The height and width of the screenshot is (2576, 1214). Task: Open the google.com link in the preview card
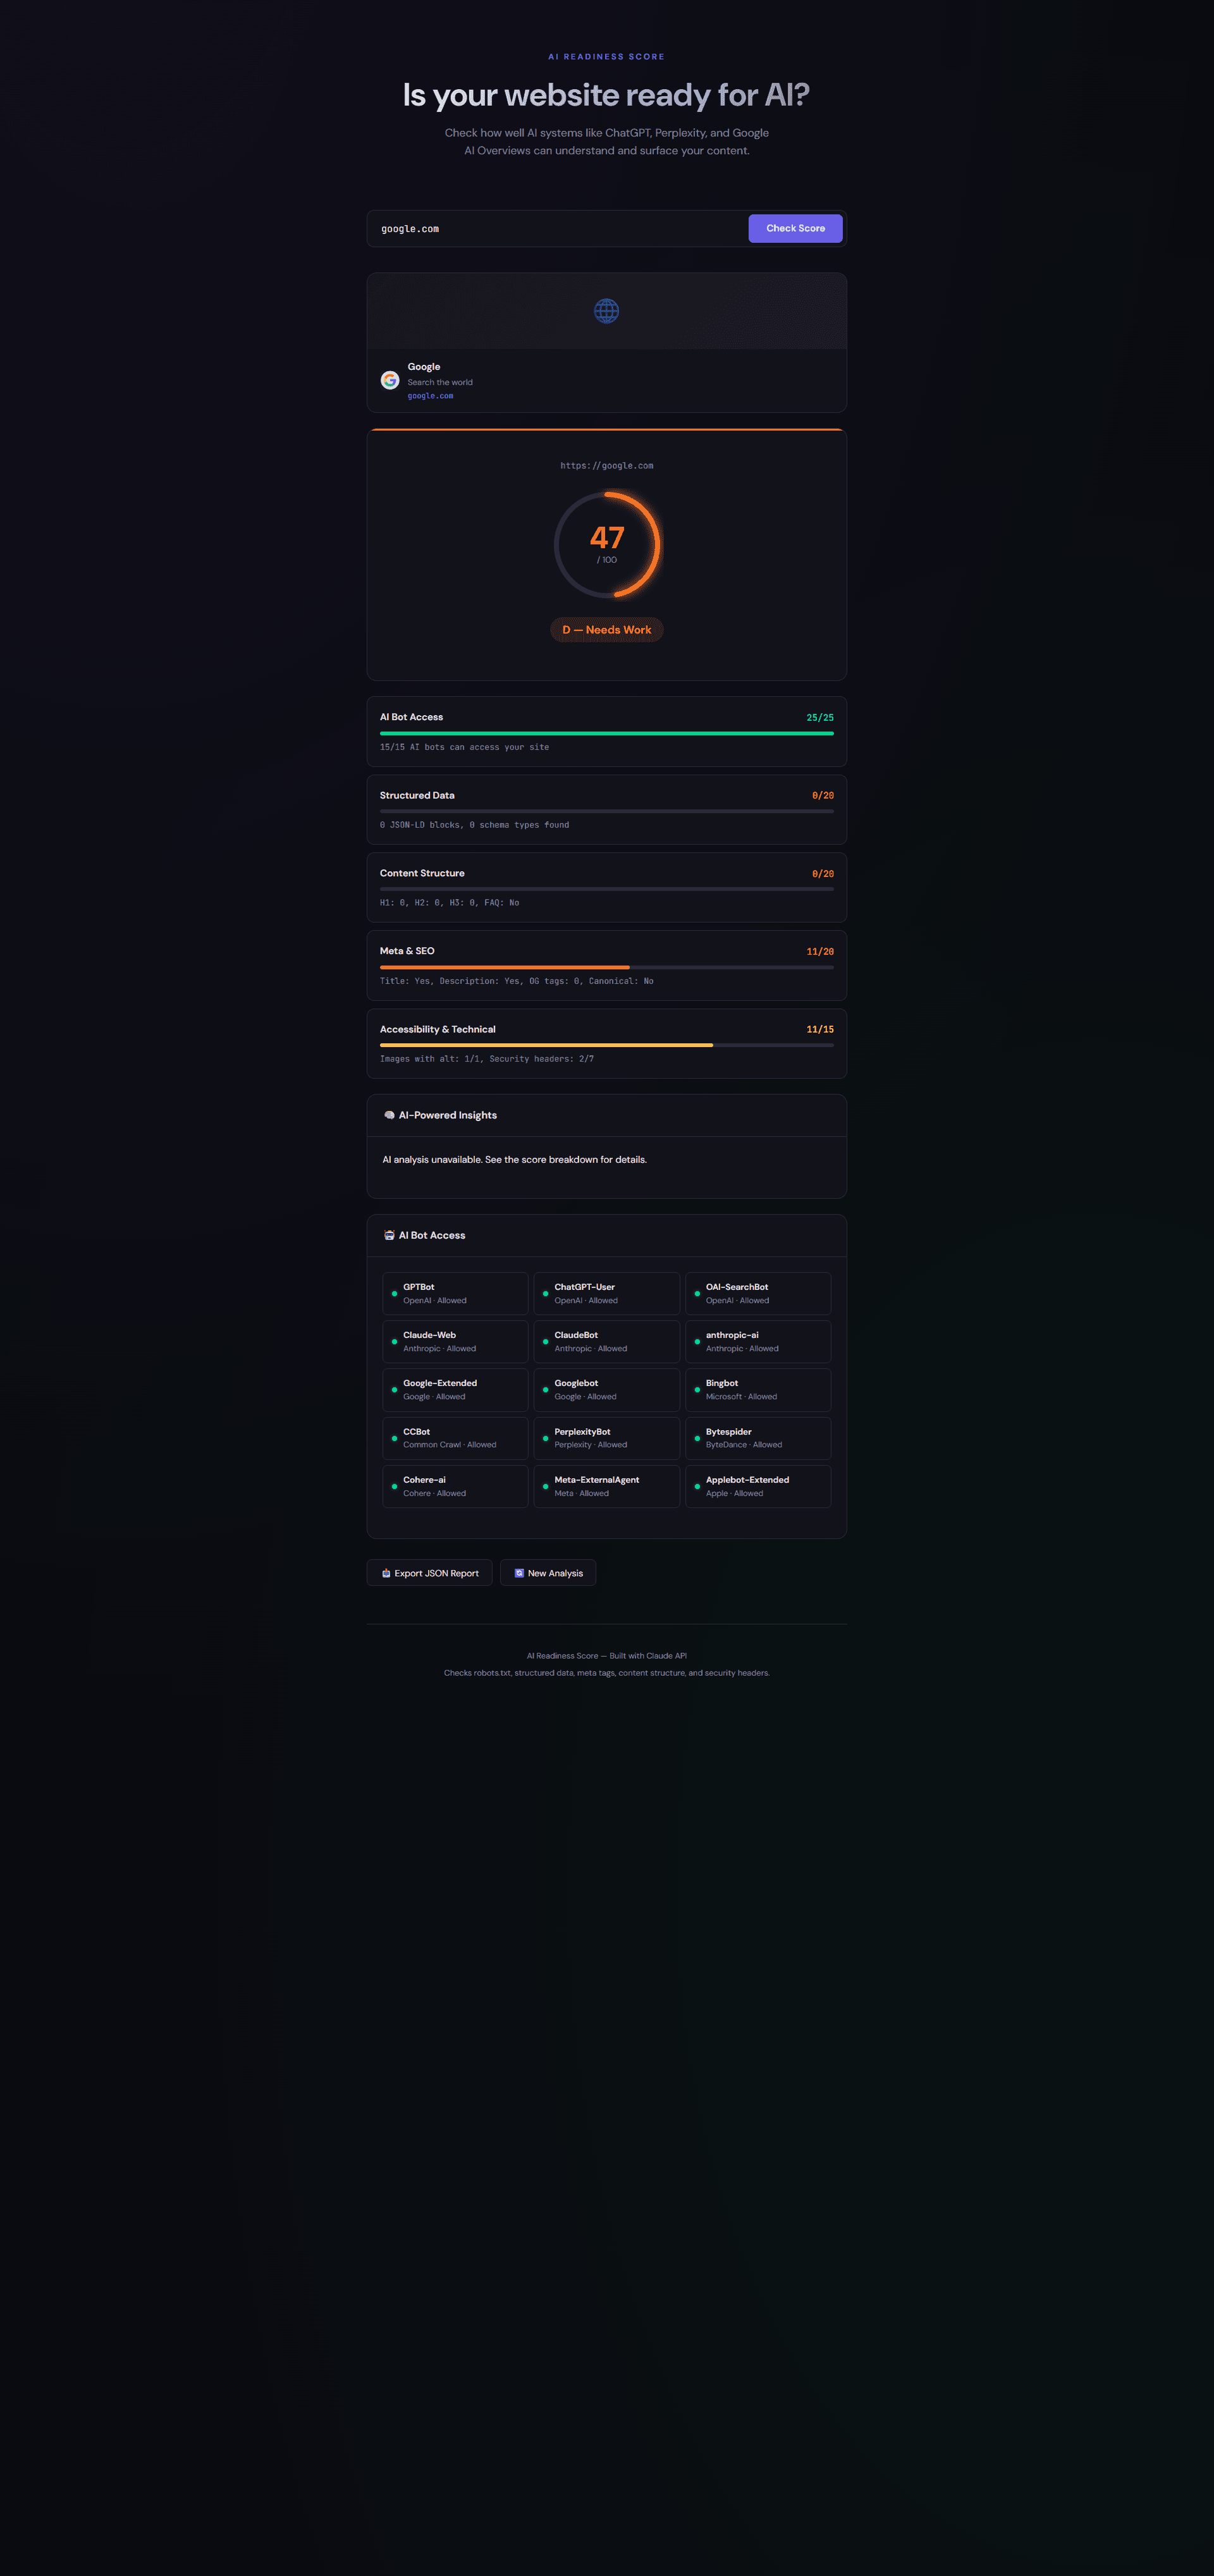point(431,395)
